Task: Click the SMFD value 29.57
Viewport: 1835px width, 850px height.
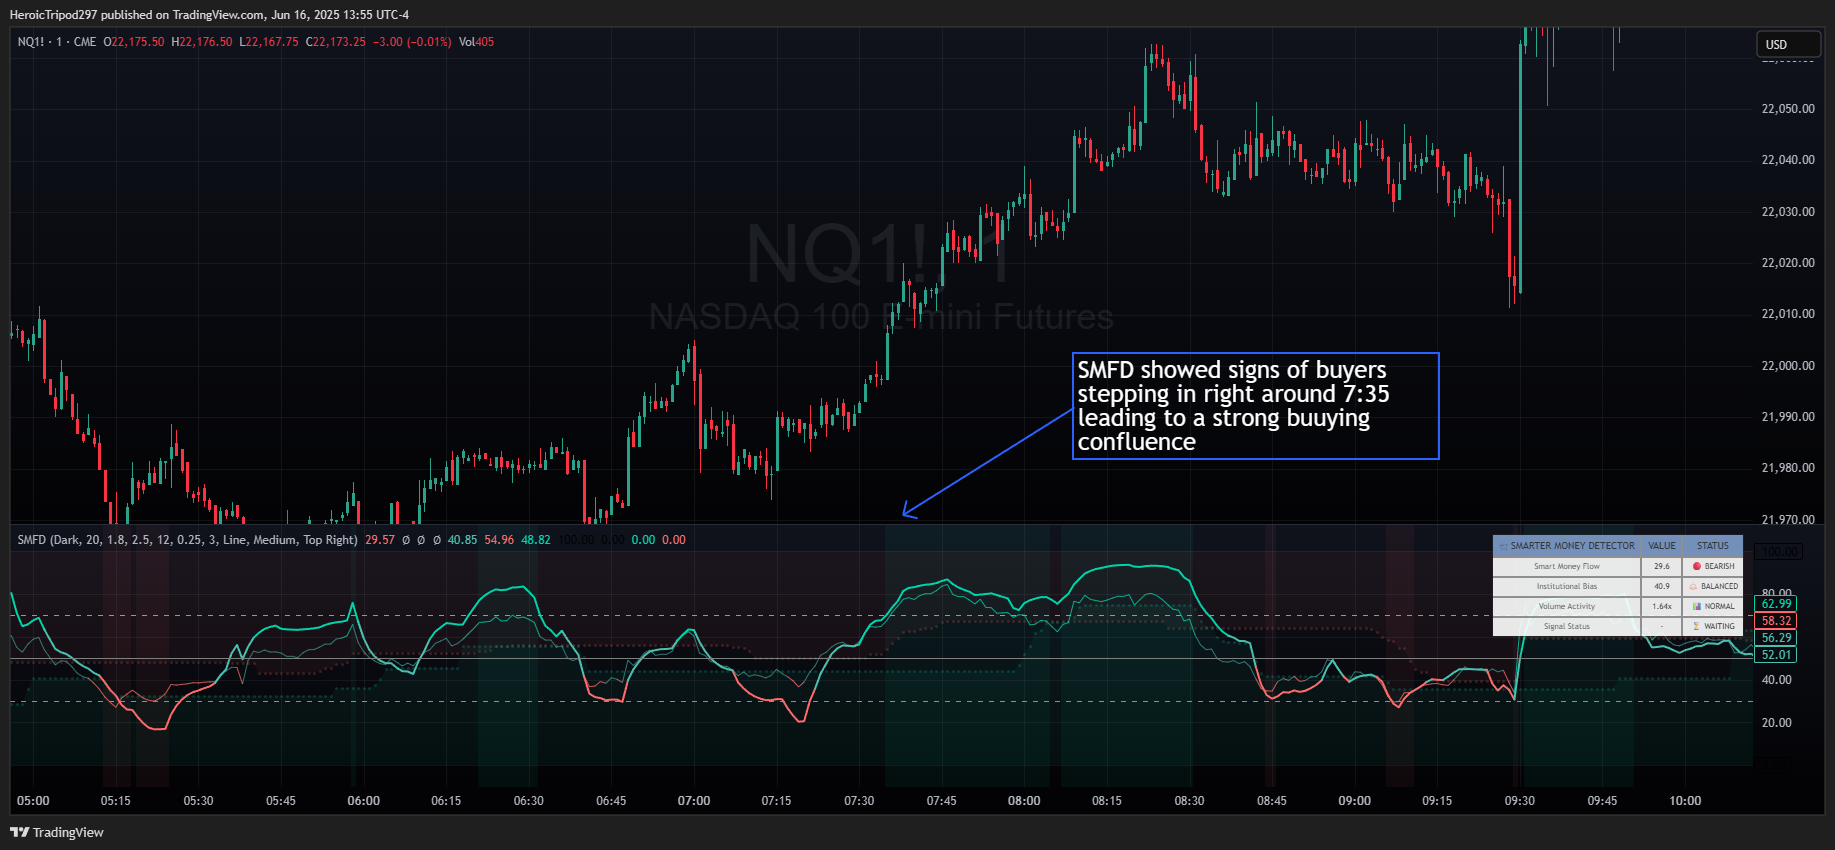Action: click(380, 540)
